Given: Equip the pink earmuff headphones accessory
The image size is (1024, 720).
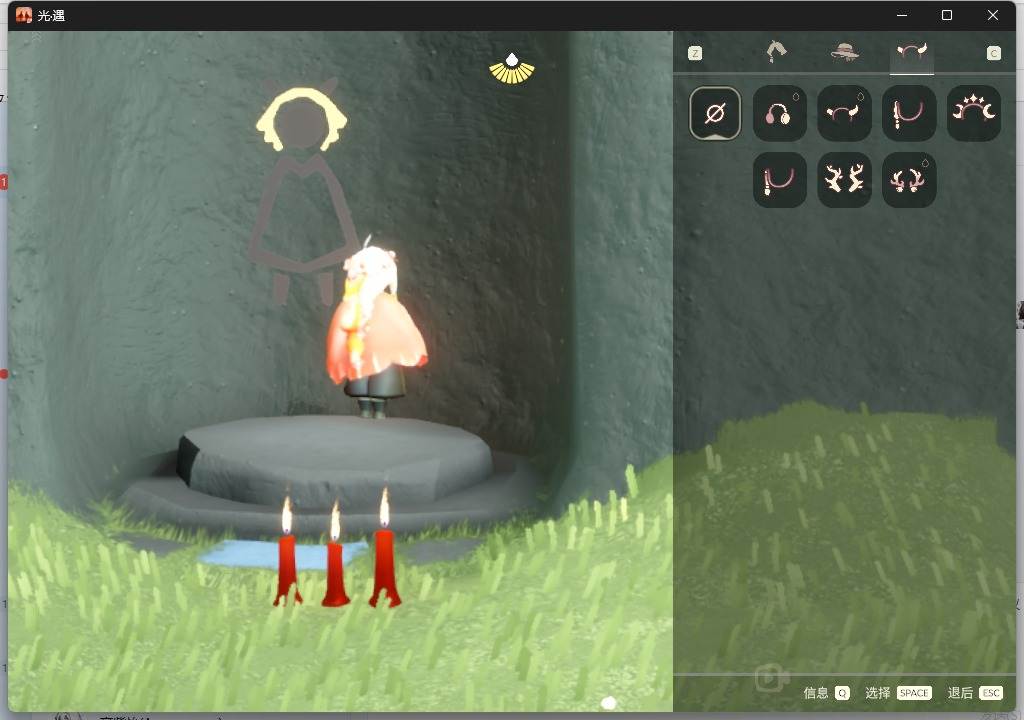Looking at the screenshot, I should pyautogui.click(x=779, y=113).
